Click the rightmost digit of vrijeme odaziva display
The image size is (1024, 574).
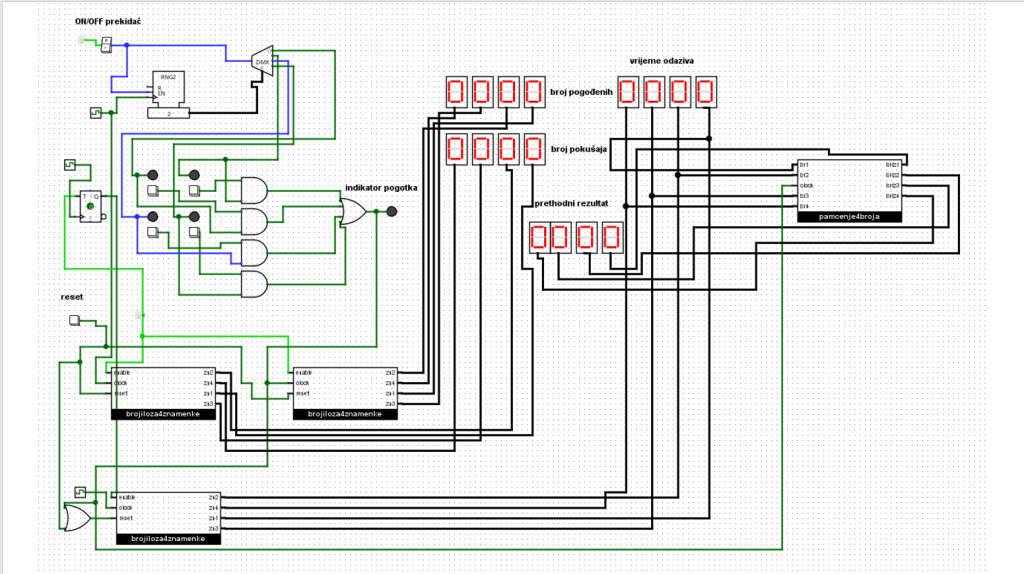[x=705, y=93]
